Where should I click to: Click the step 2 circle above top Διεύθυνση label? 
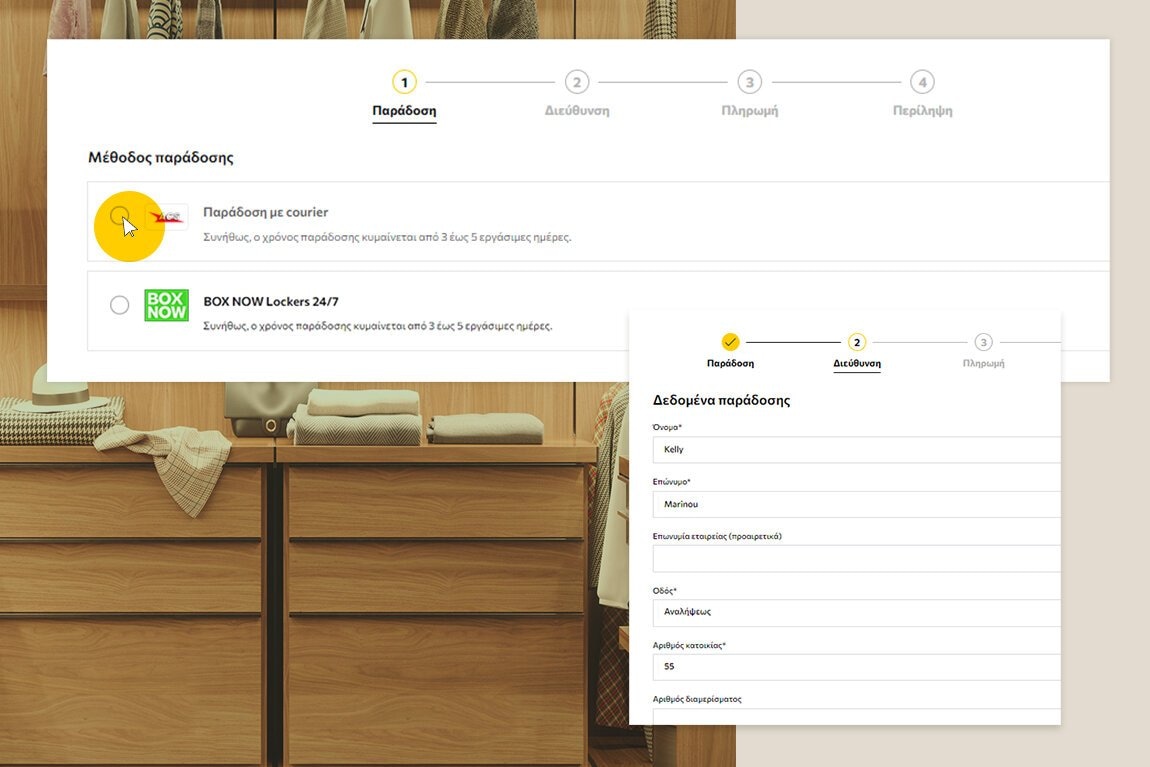pos(576,82)
